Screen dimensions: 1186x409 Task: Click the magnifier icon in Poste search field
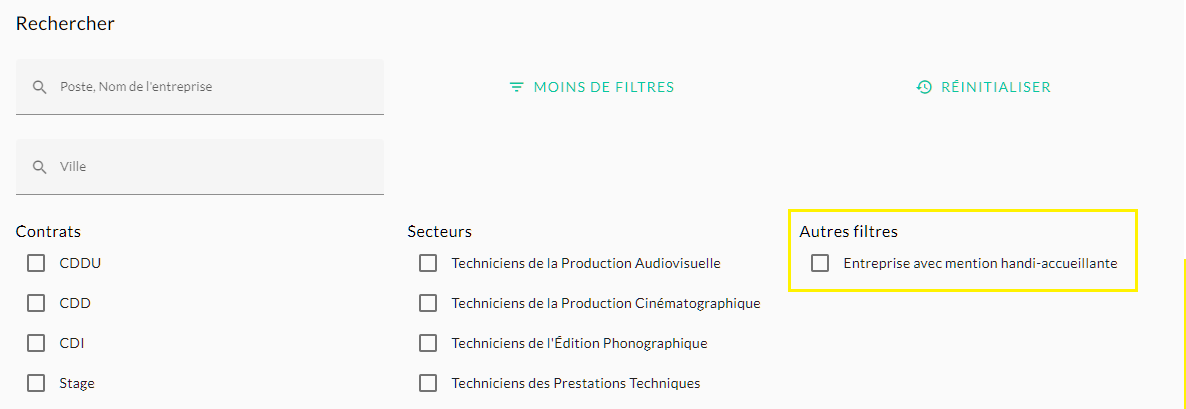(x=39, y=87)
